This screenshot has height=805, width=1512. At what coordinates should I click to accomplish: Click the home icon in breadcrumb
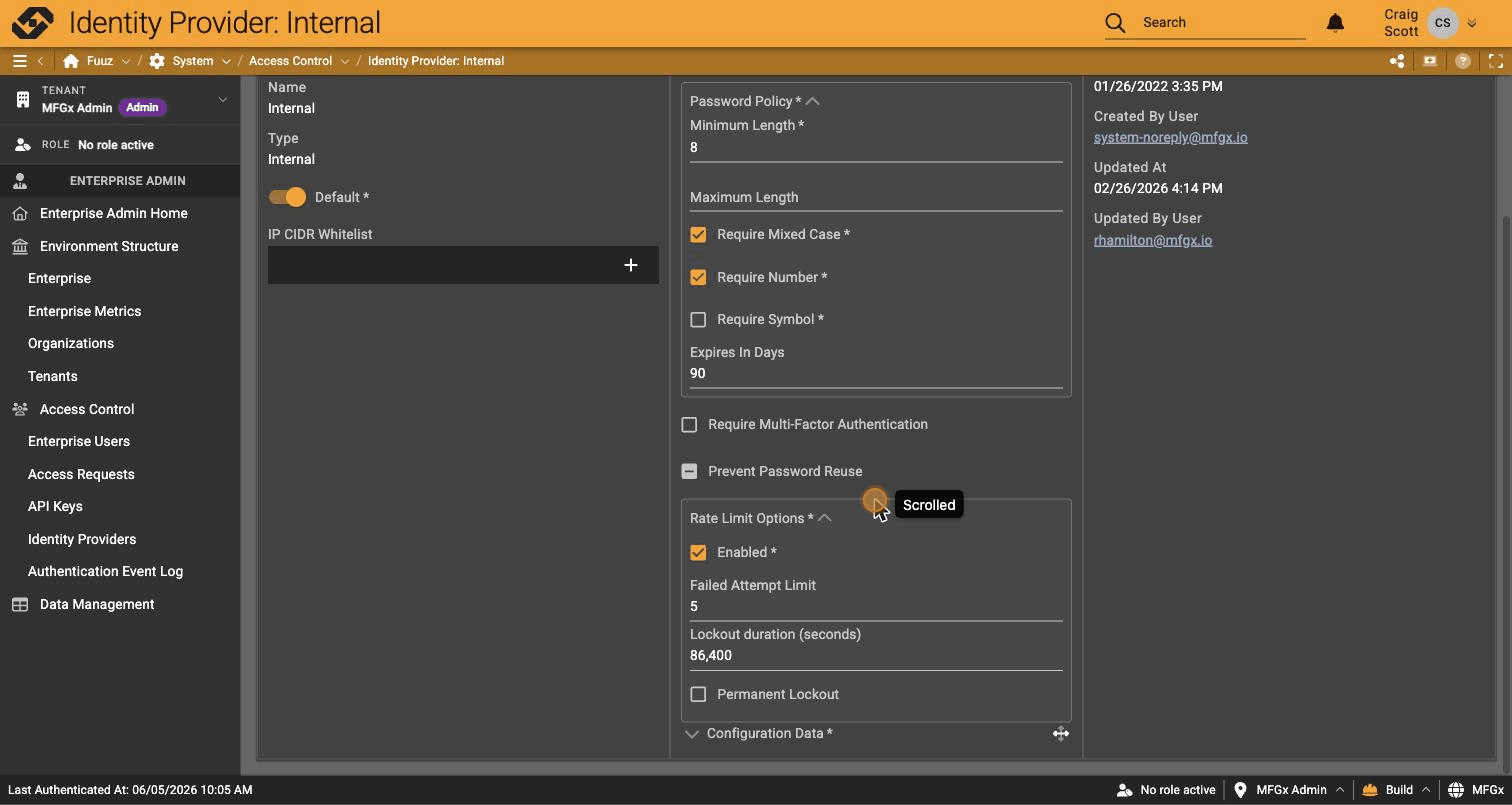70,61
